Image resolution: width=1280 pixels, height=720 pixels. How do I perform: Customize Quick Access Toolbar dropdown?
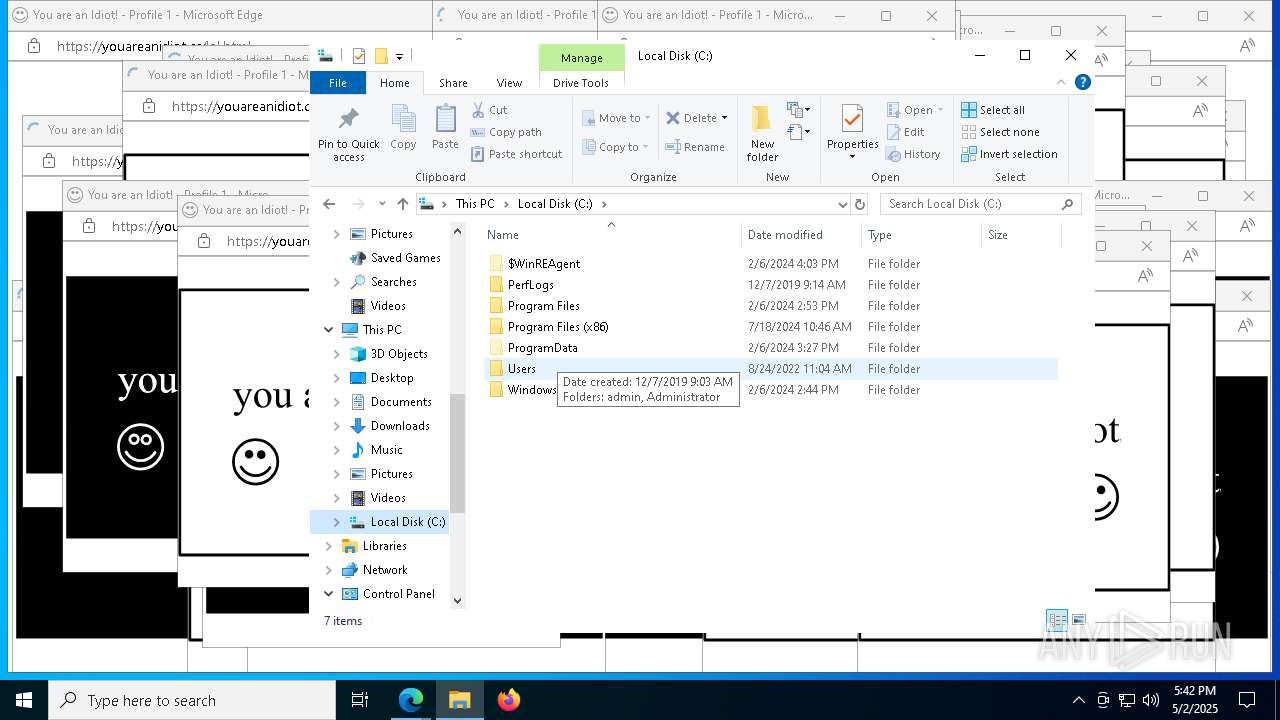(399, 56)
